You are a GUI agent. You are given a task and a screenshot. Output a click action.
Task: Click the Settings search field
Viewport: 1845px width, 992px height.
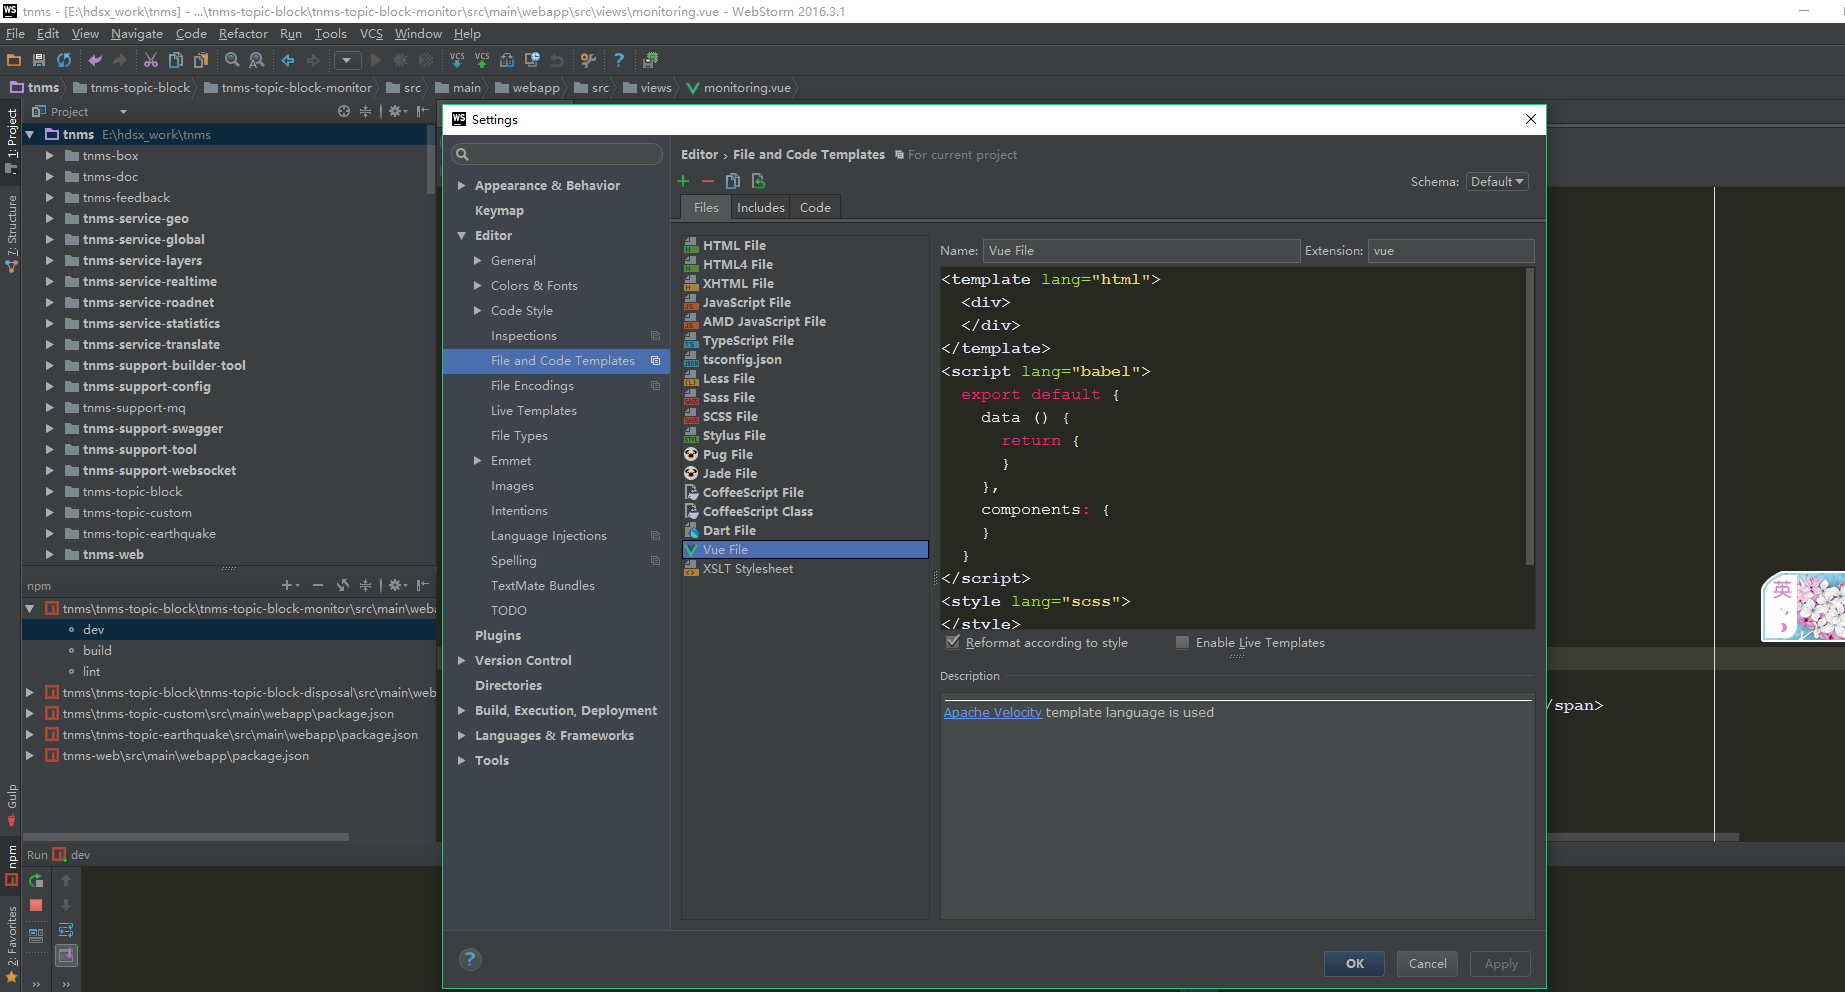point(557,154)
